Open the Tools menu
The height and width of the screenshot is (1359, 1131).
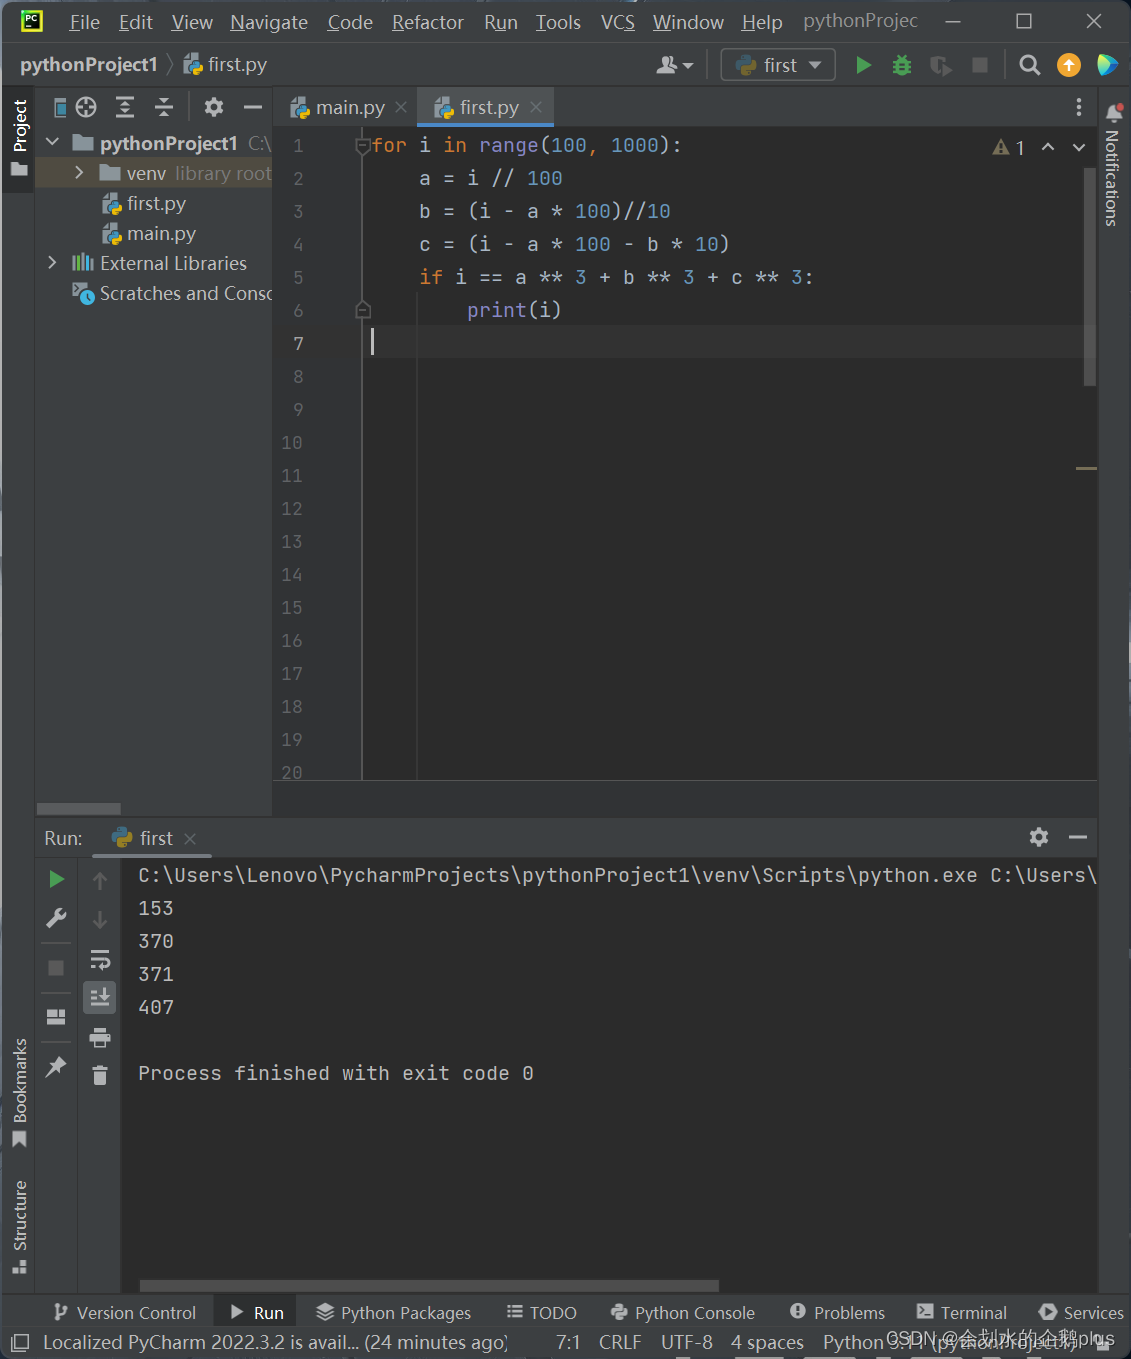(x=558, y=22)
